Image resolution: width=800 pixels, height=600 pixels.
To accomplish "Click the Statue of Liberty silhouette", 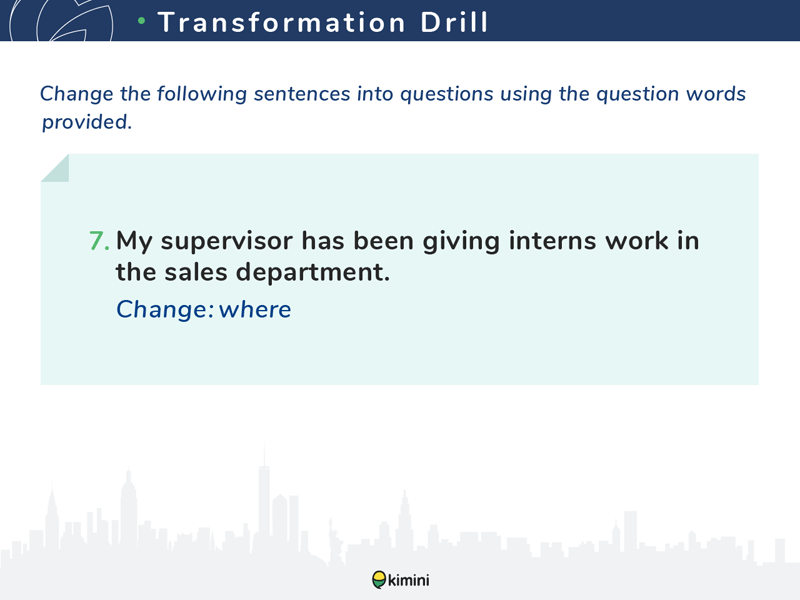I will (334, 541).
